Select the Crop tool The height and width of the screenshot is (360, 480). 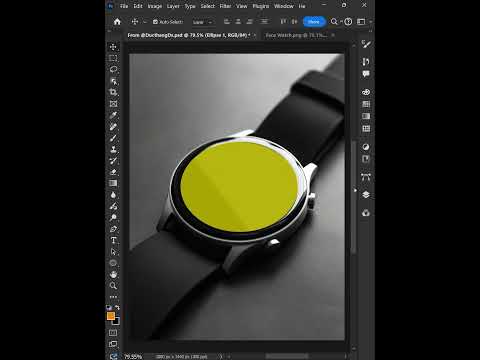[x=113, y=92]
